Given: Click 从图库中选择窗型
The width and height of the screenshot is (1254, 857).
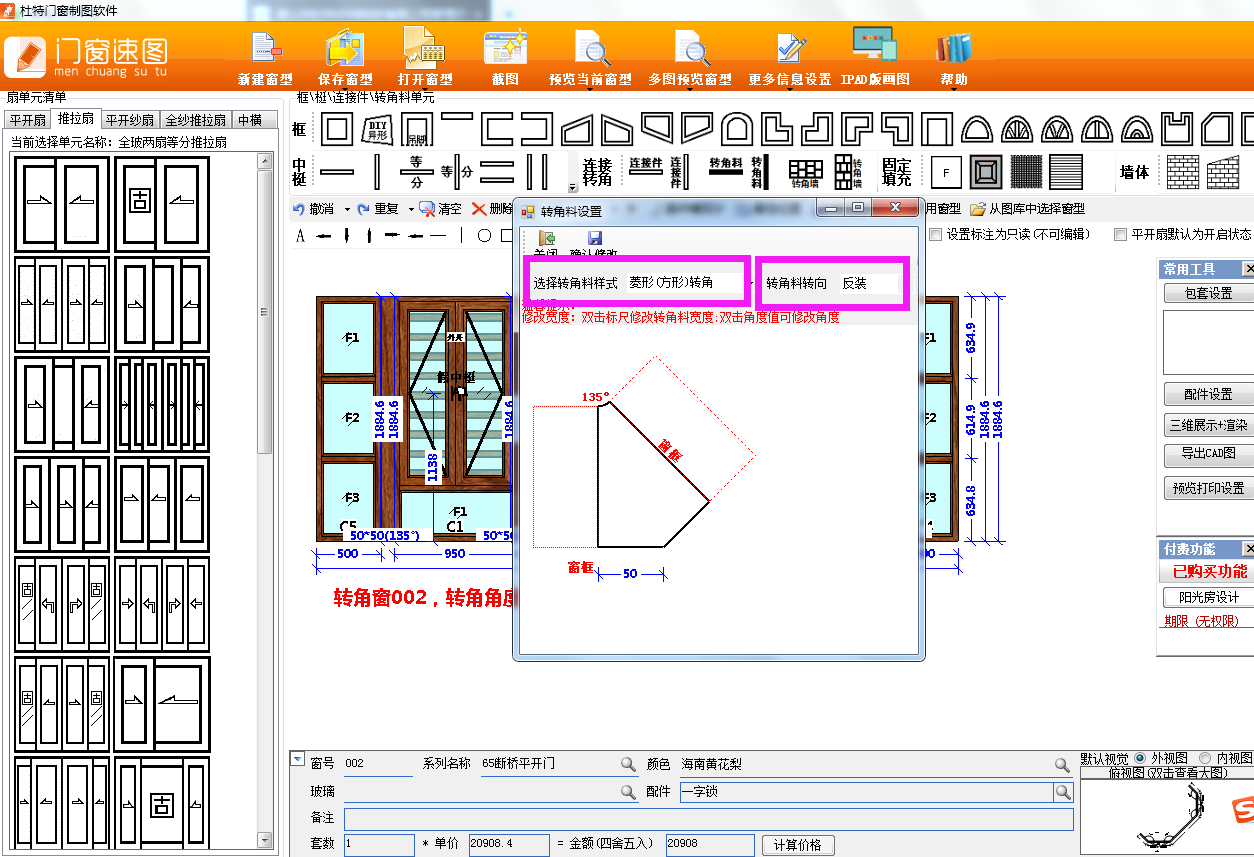Looking at the screenshot, I should 1028,209.
